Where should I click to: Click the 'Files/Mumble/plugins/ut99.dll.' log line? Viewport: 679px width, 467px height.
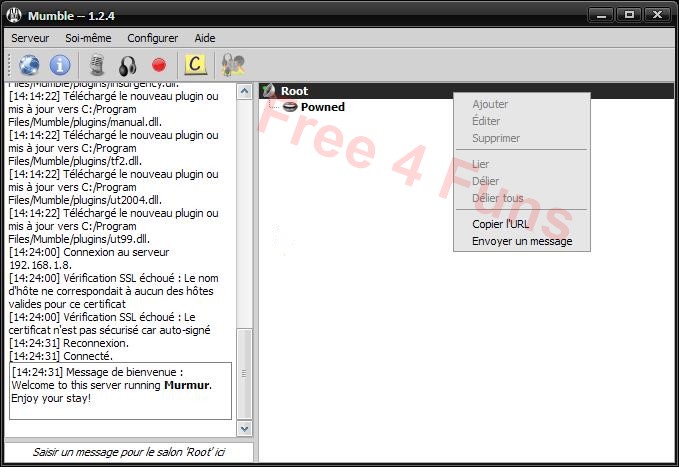click(79, 239)
